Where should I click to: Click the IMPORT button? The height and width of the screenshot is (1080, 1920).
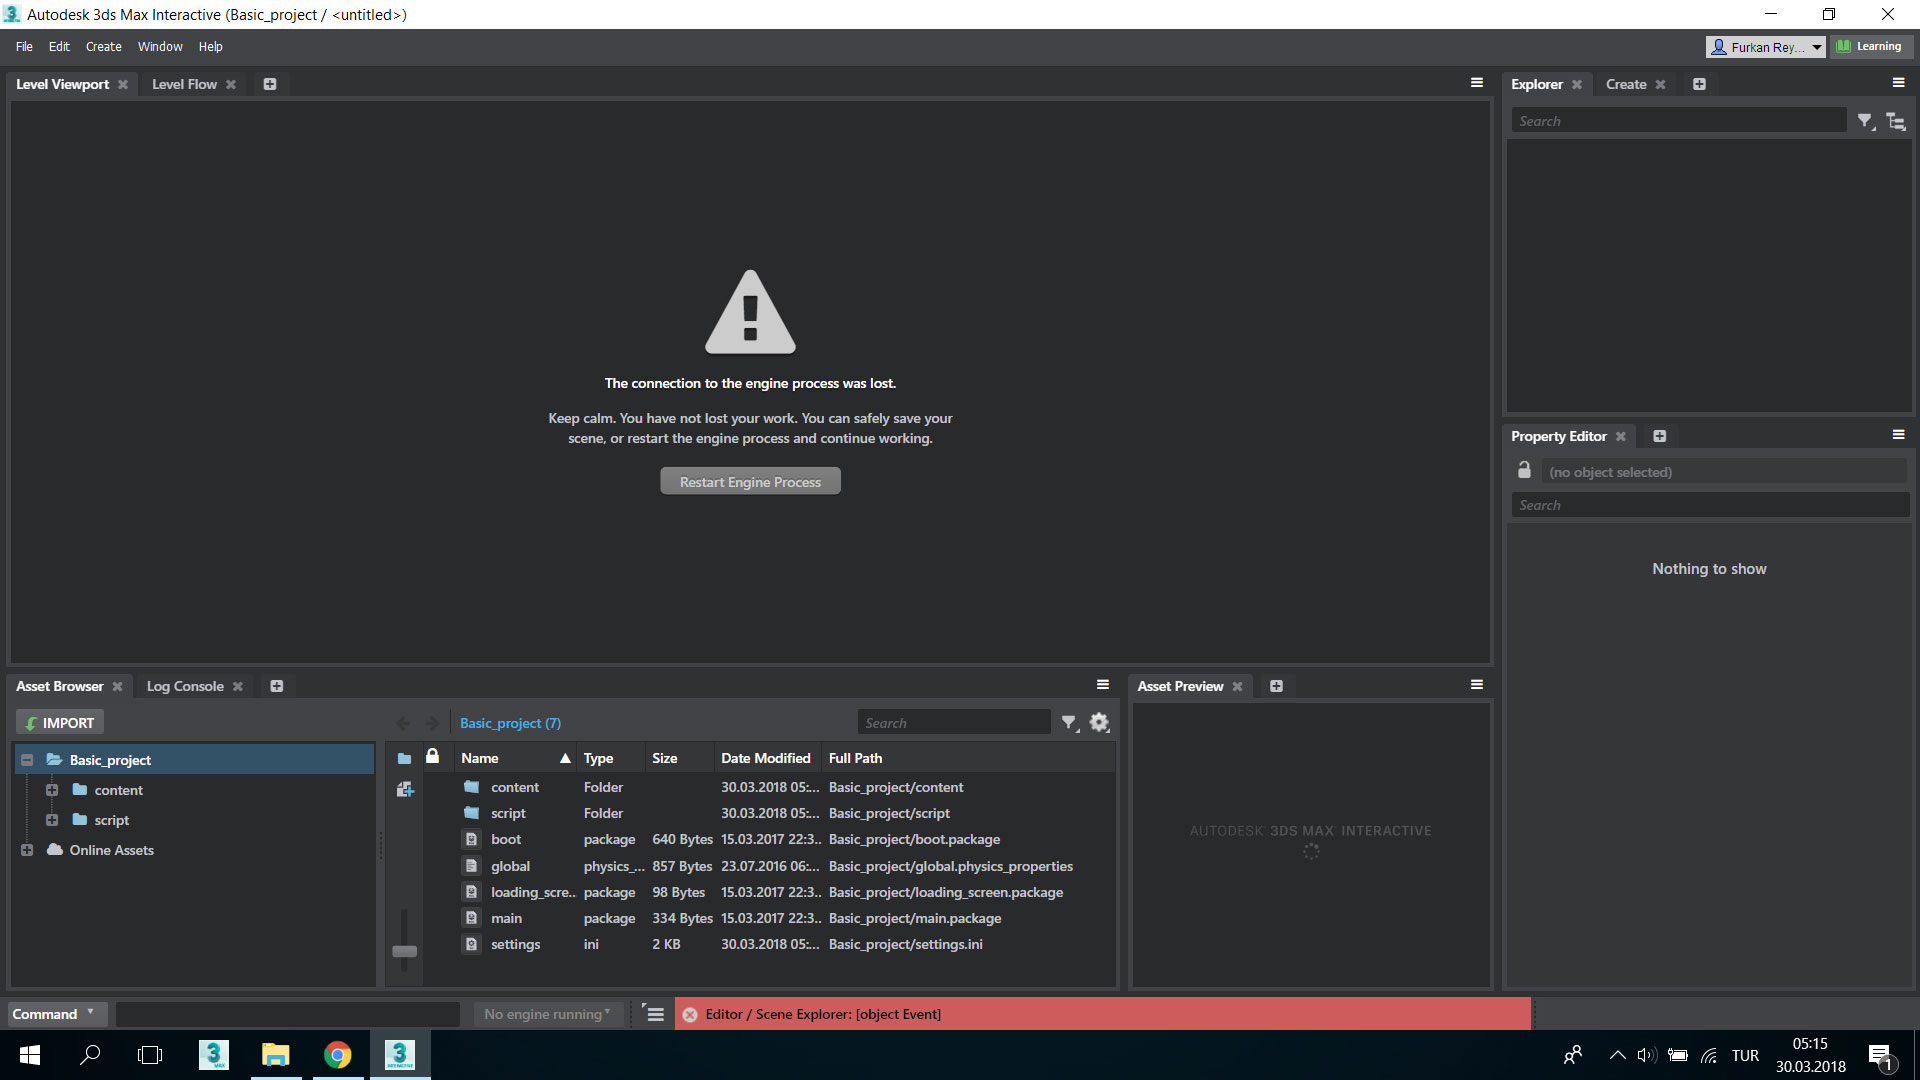60,723
